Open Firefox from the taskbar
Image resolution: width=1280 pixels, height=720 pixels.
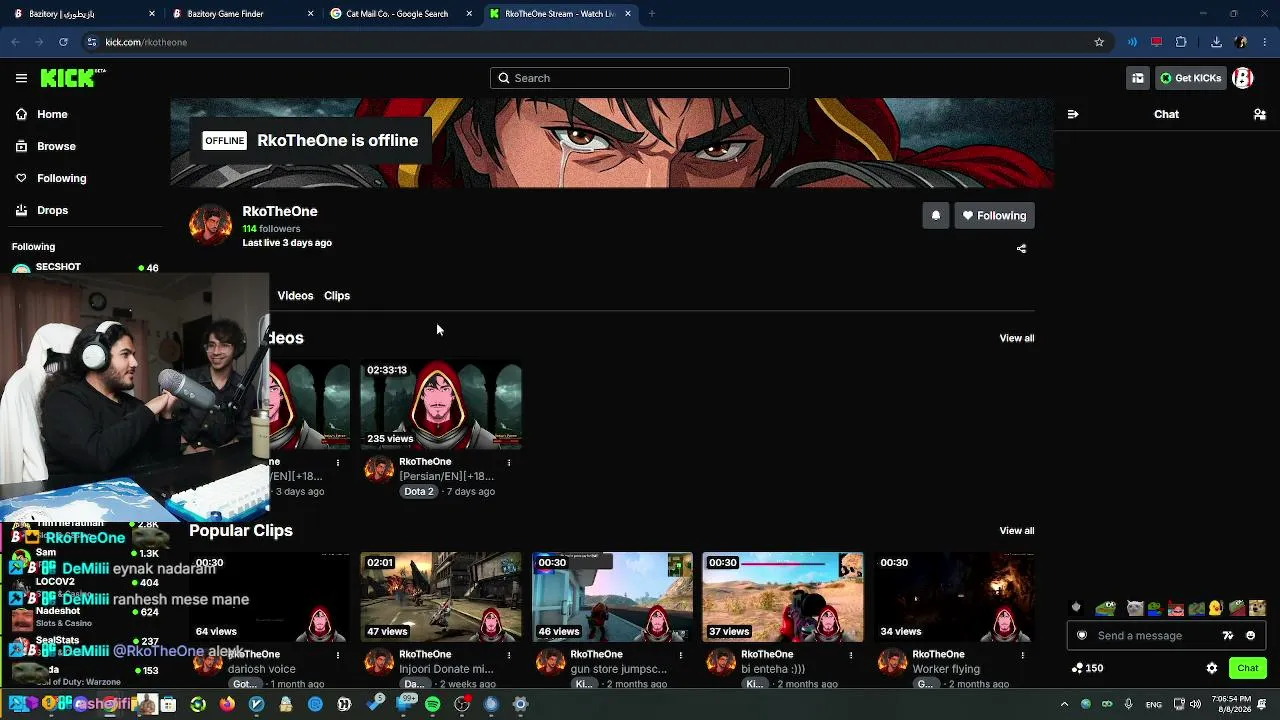tap(227, 704)
